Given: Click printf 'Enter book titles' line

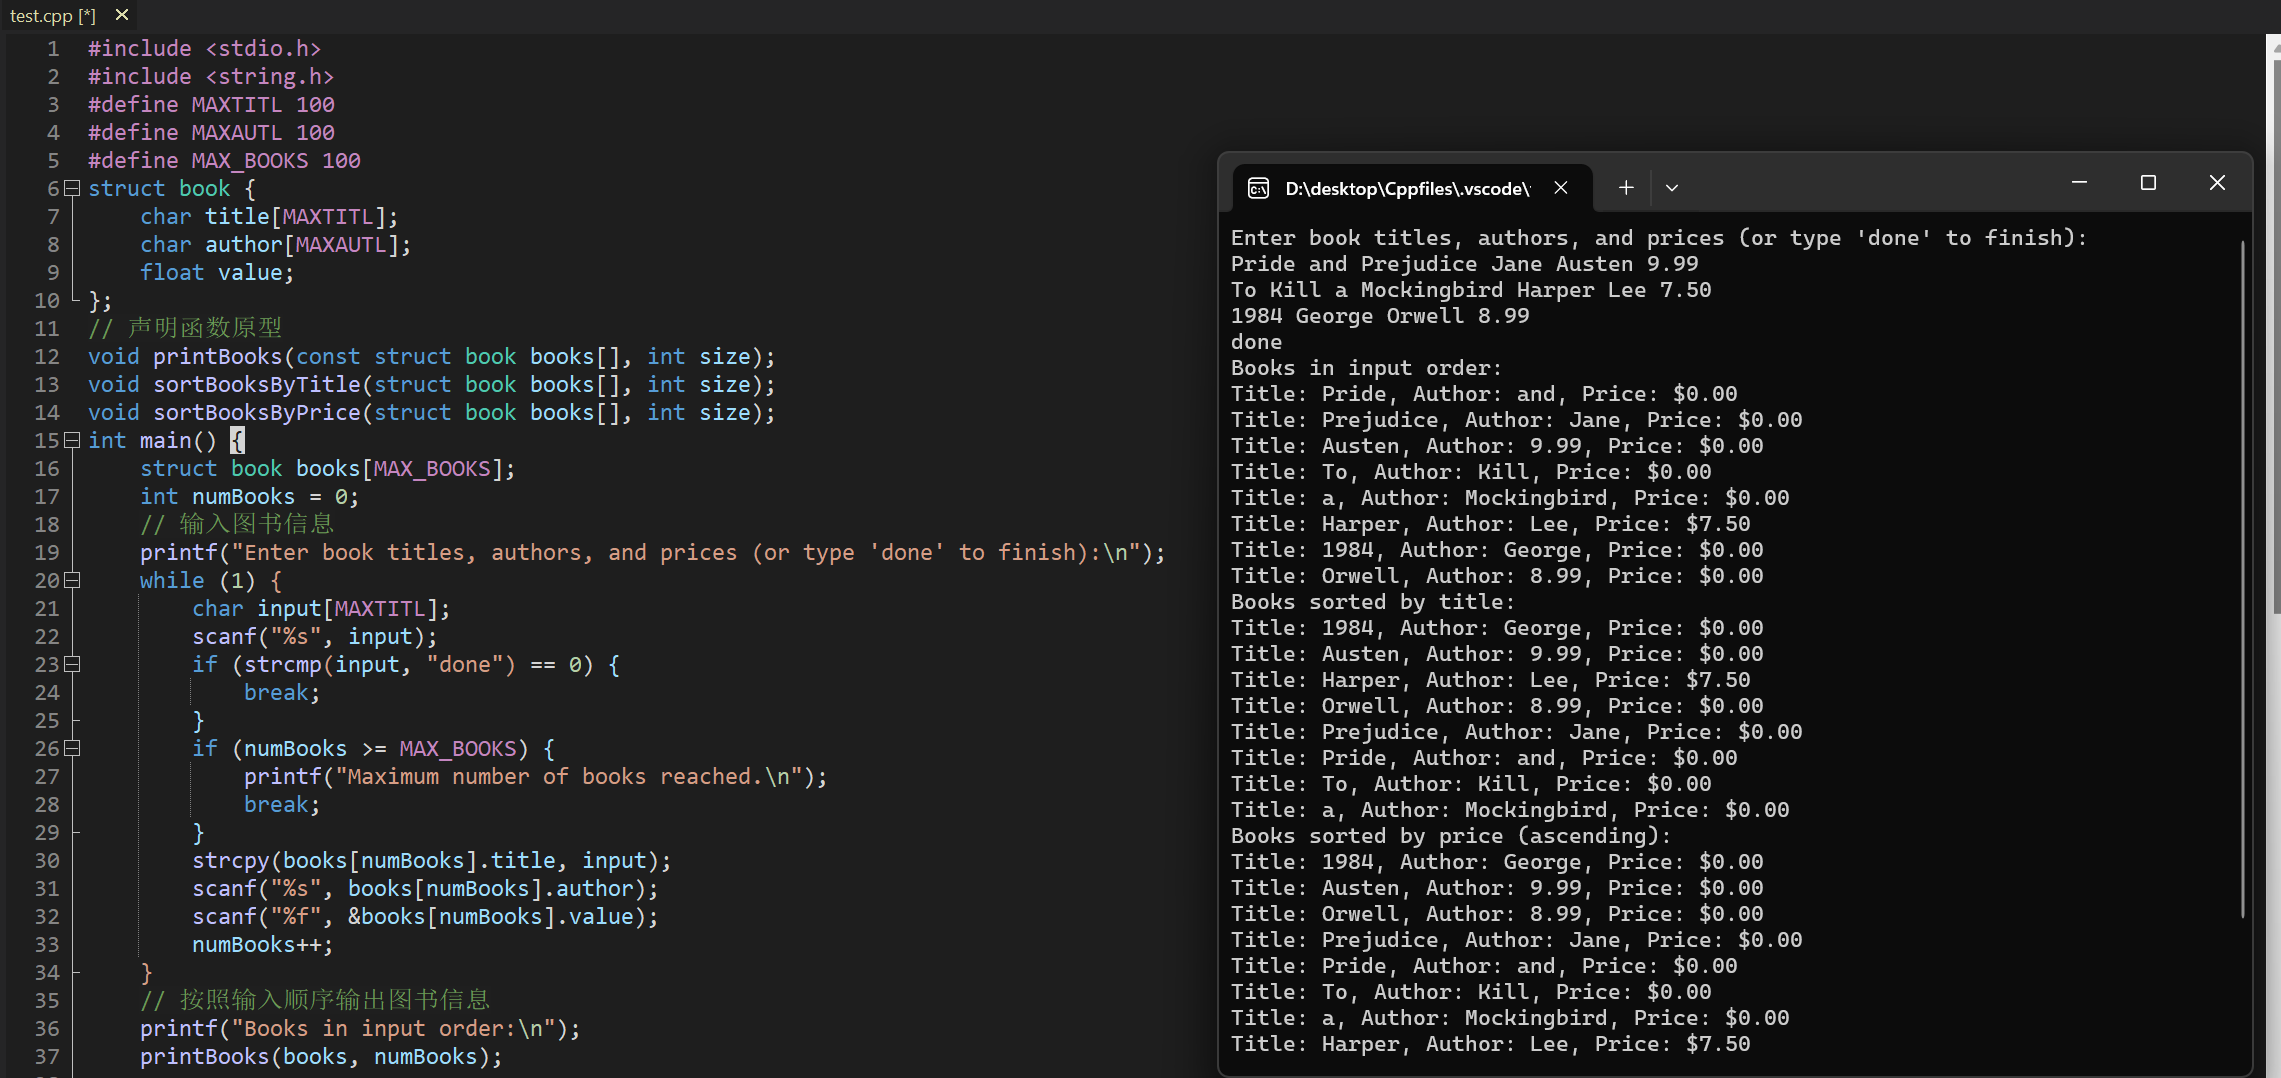Looking at the screenshot, I should click(653, 552).
